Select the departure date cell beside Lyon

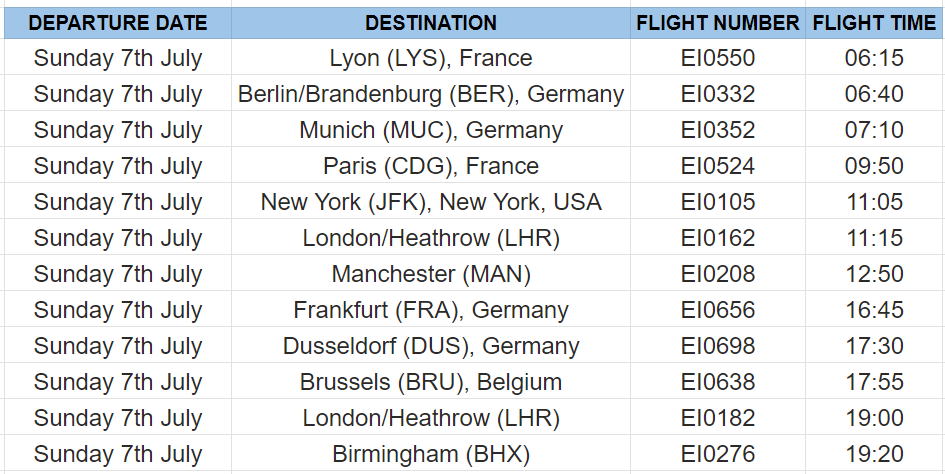[x=118, y=57]
